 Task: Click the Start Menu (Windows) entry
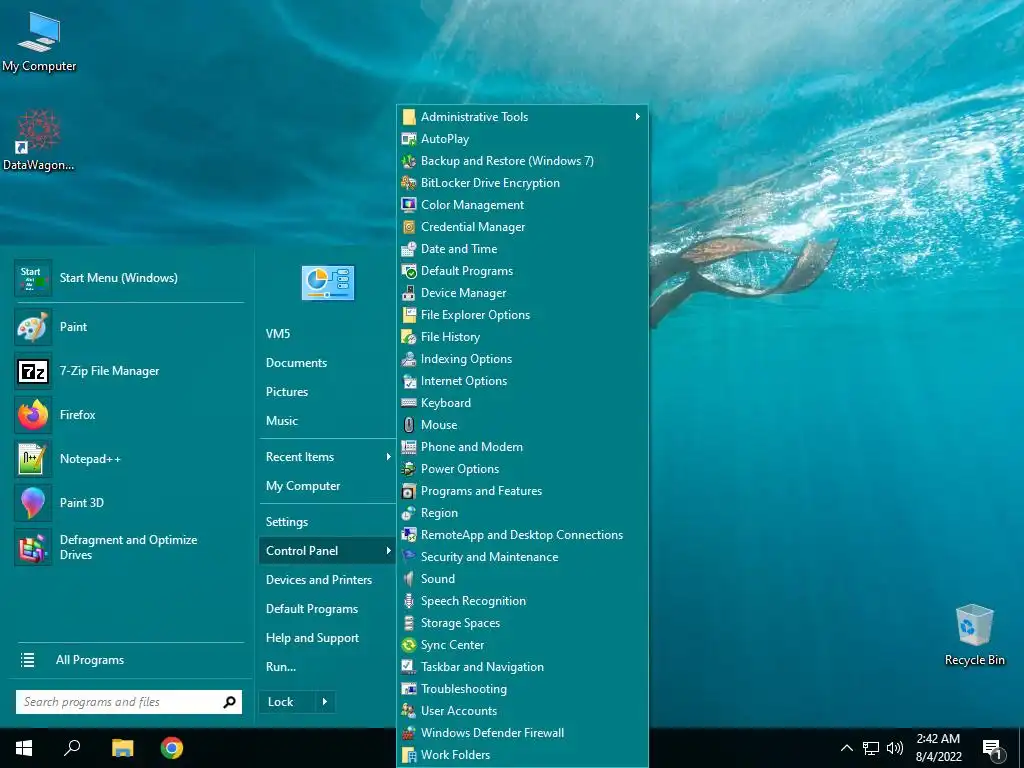pyautogui.click(x=129, y=278)
